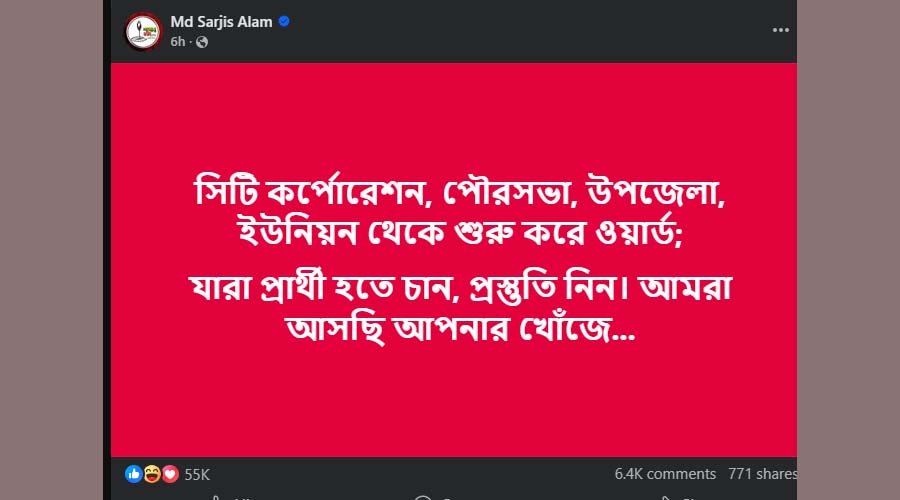900x500 pixels.
Task: View the 55K reactions list
Action: tap(197, 474)
